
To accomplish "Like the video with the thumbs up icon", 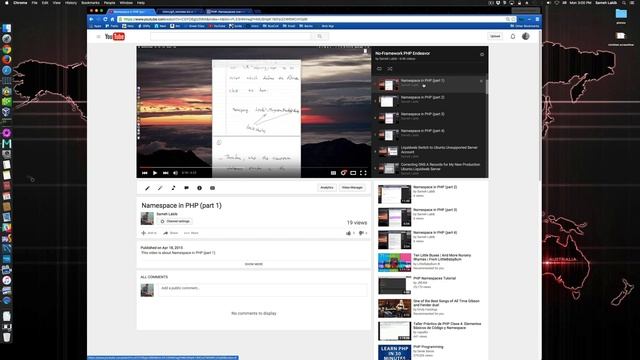I will (349, 233).
